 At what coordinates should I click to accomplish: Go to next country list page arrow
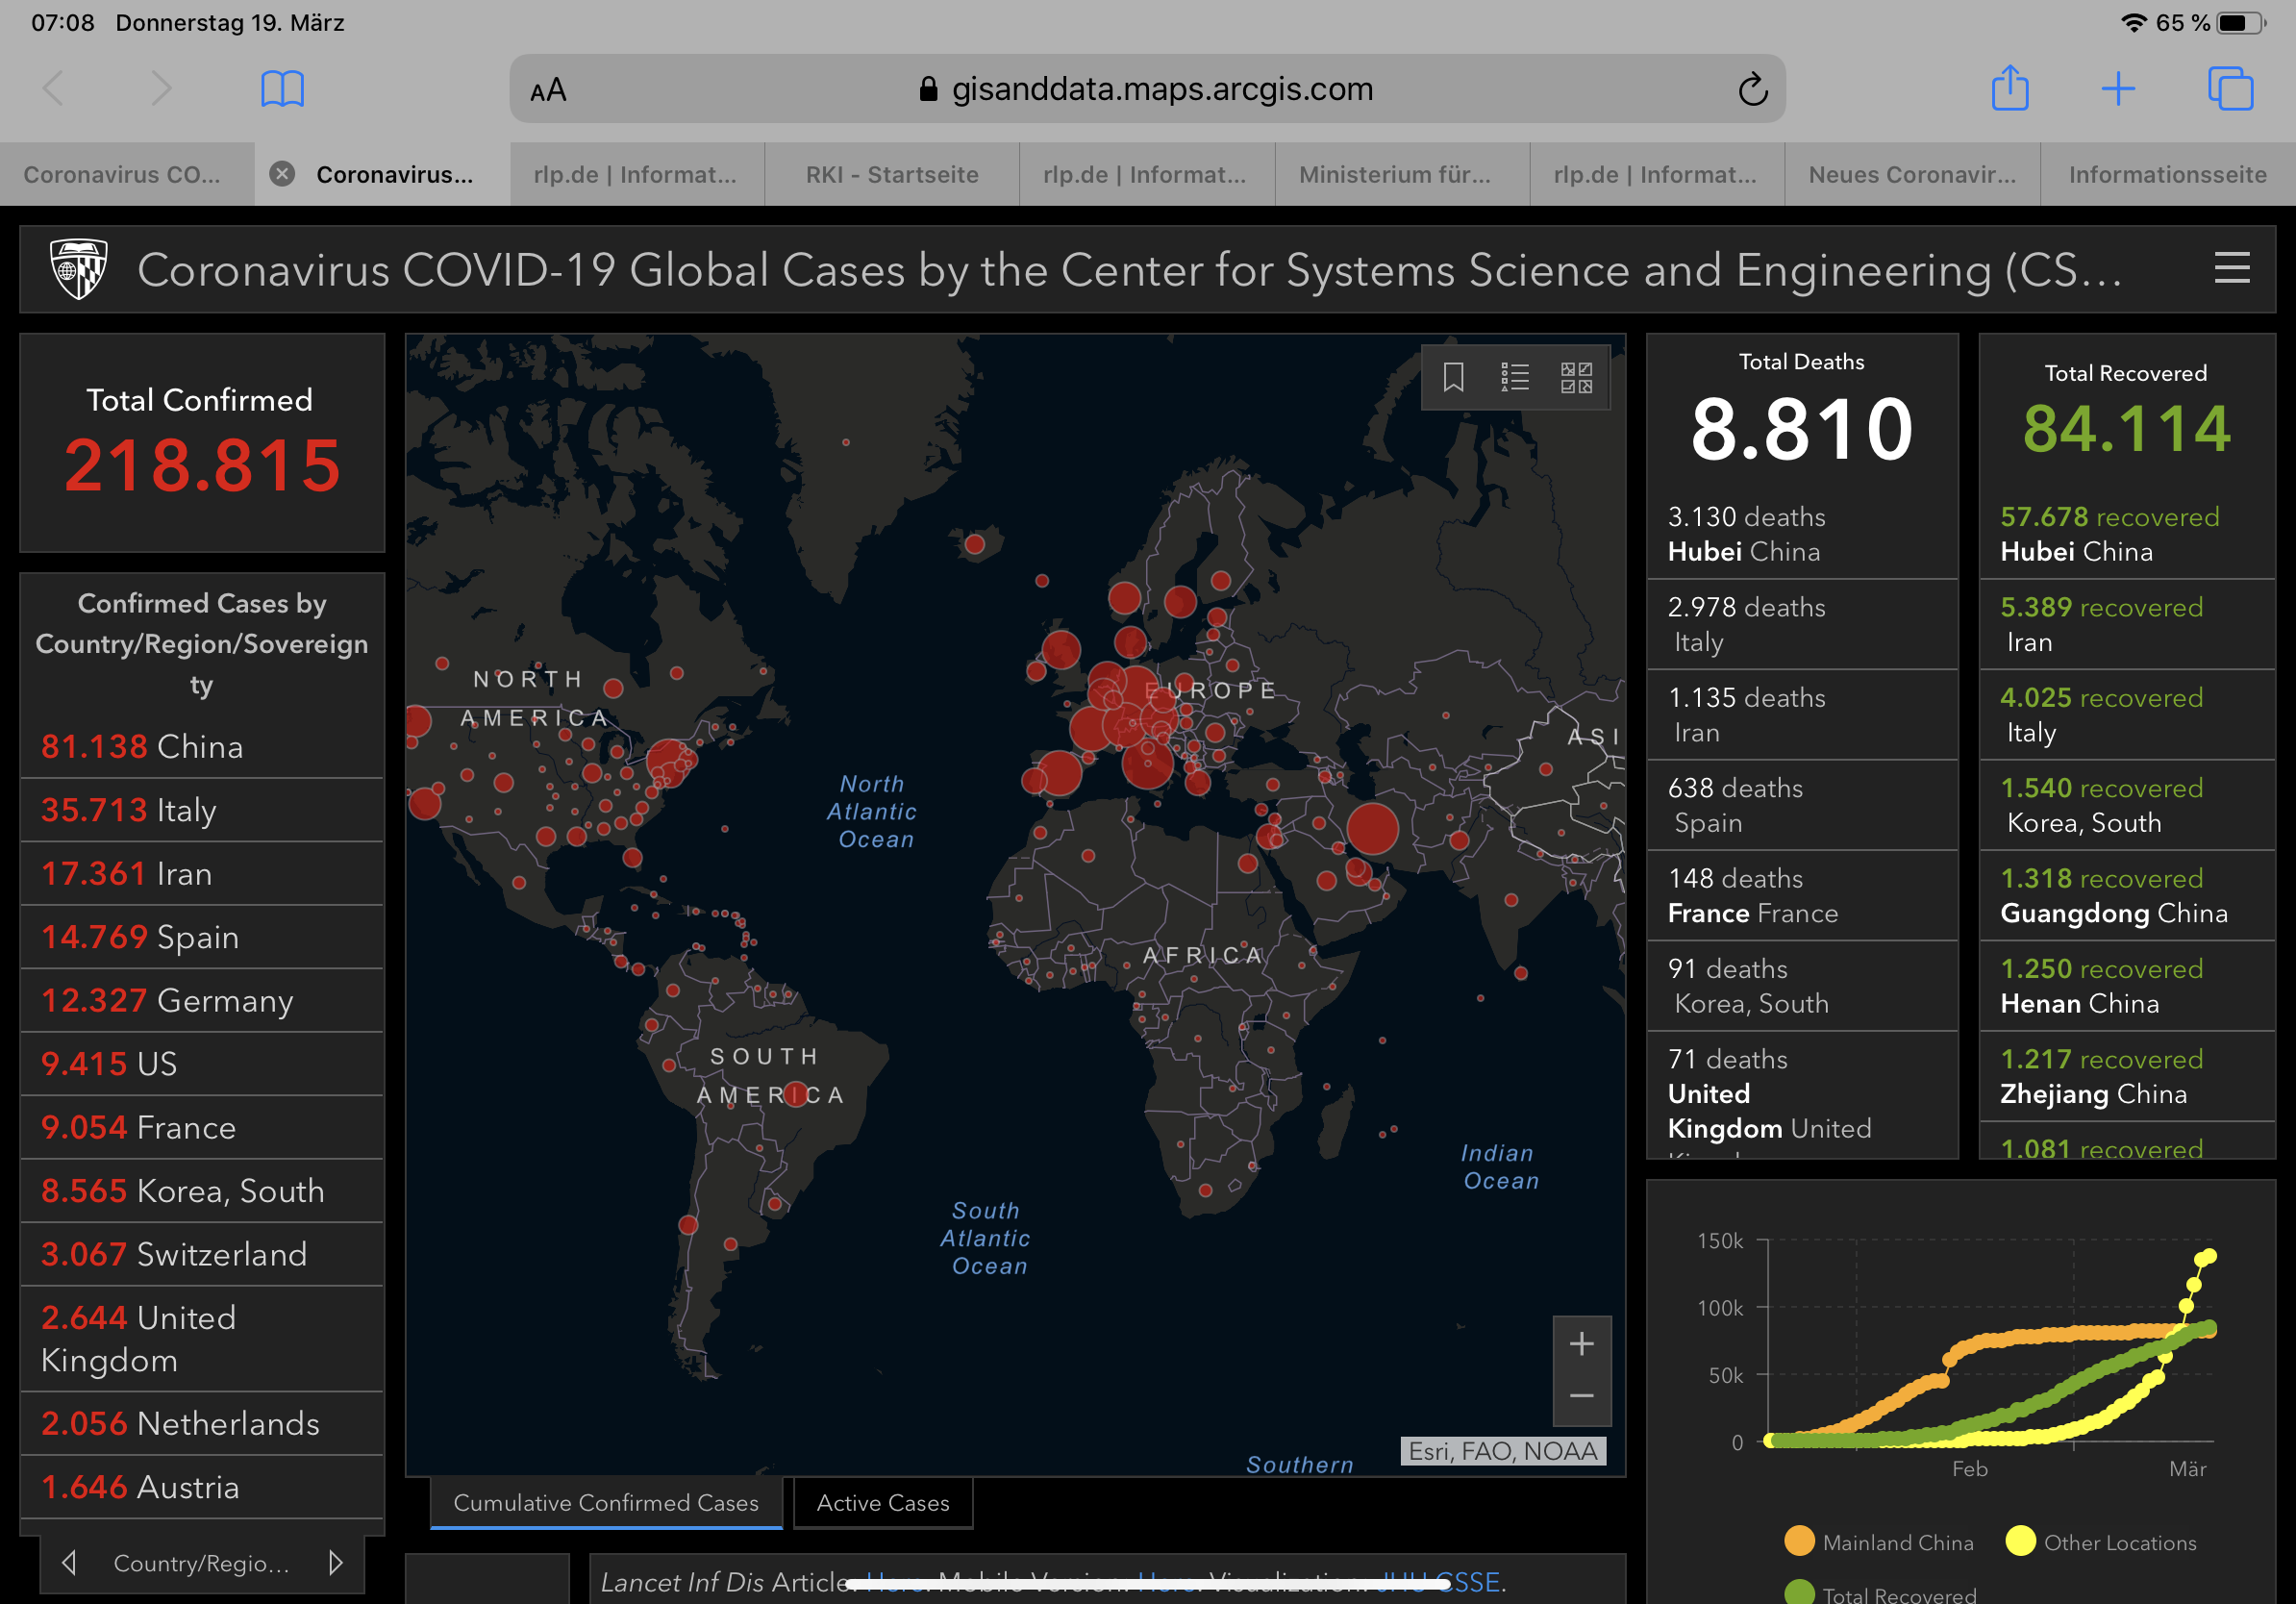(x=336, y=1562)
